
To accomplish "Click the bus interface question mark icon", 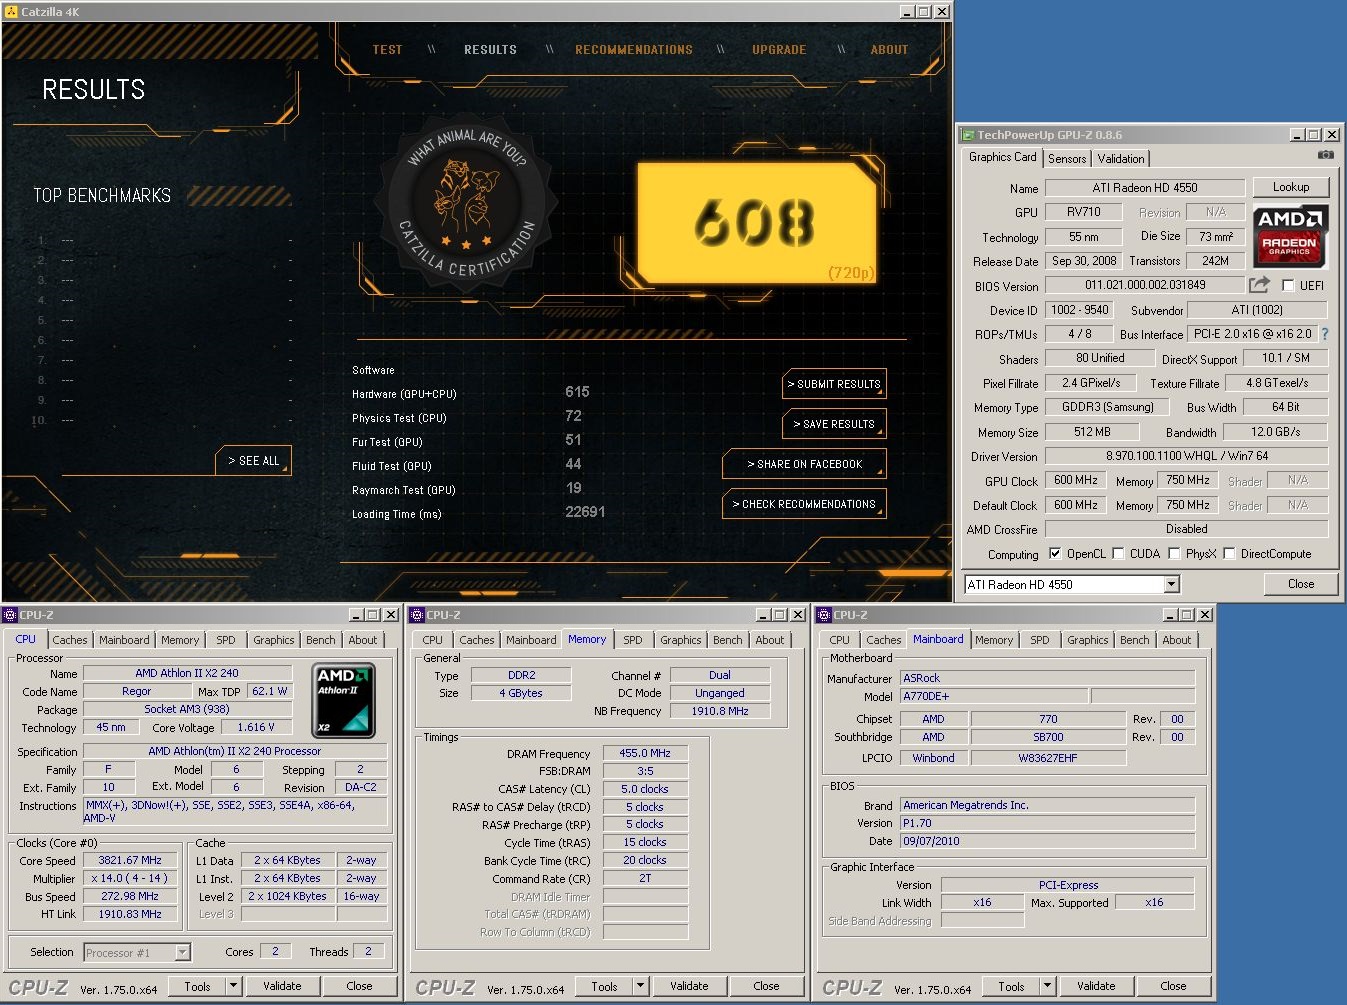I will click(x=1325, y=334).
